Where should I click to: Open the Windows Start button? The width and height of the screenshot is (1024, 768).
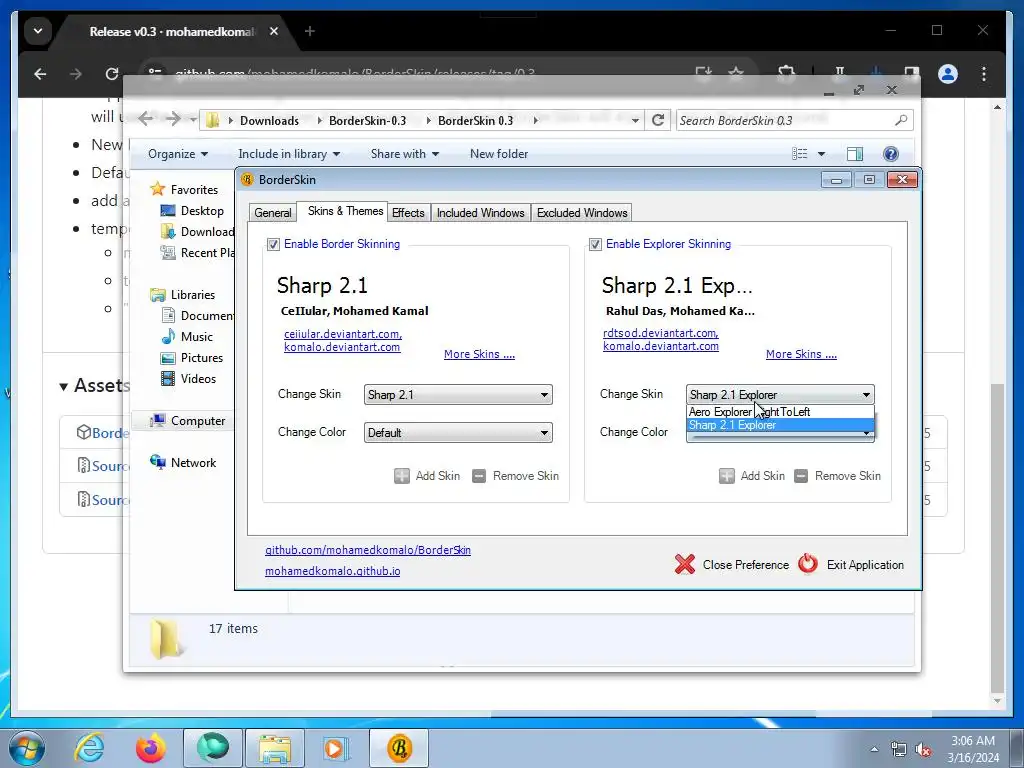click(26, 748)
